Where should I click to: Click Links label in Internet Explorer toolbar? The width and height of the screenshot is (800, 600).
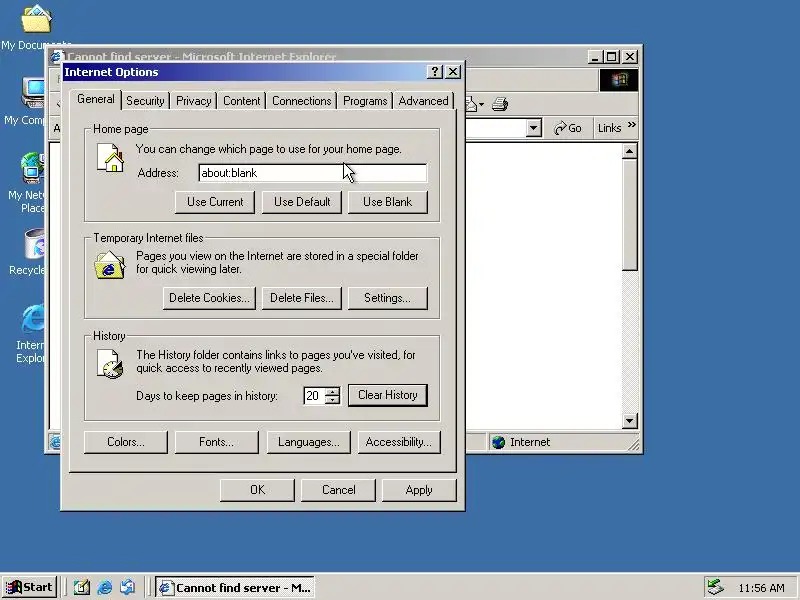point(609,128)
